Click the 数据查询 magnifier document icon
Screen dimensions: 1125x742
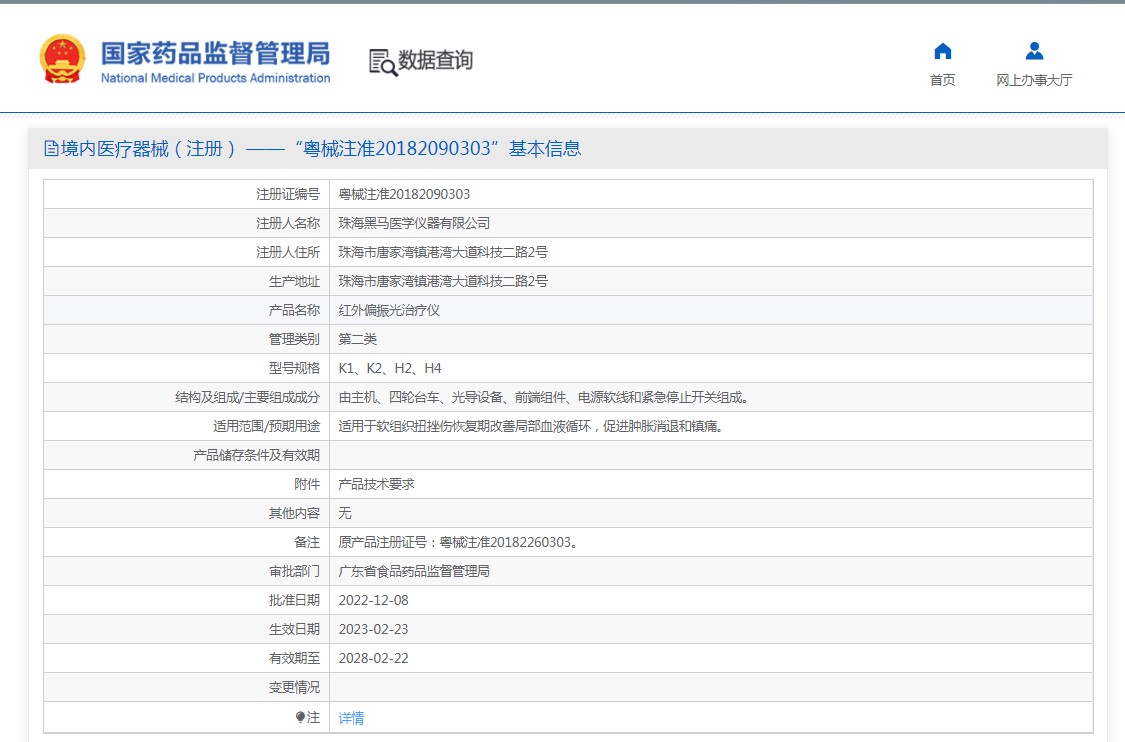point(382,61)
